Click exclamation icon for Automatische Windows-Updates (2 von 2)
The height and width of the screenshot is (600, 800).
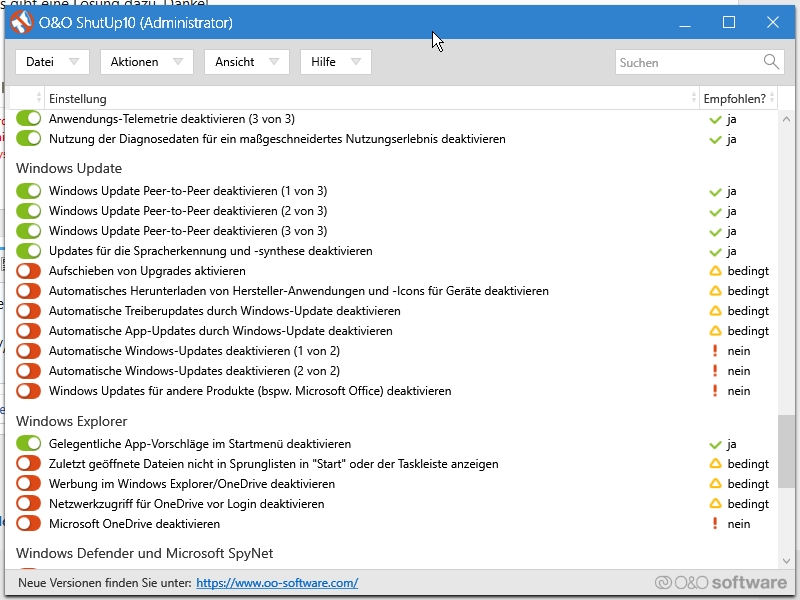(715, 370)
